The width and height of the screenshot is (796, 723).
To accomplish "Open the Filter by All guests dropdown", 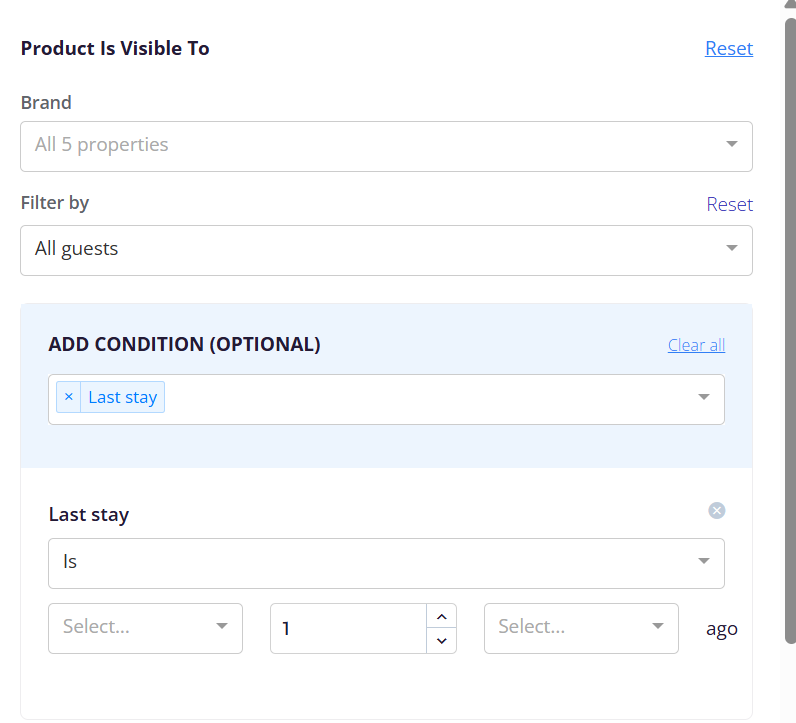I will (386, 251).
